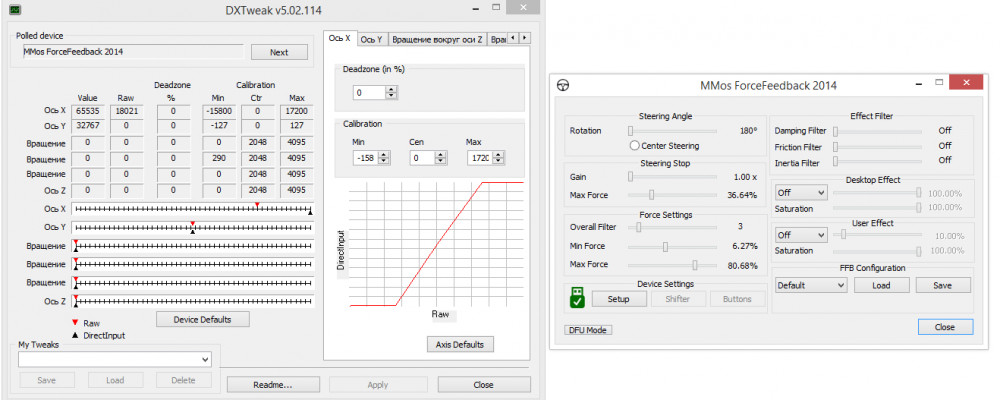Click the Load button in FFB Configuration
The height and width of the screenshot is (400, 1000).
(881, 286)
